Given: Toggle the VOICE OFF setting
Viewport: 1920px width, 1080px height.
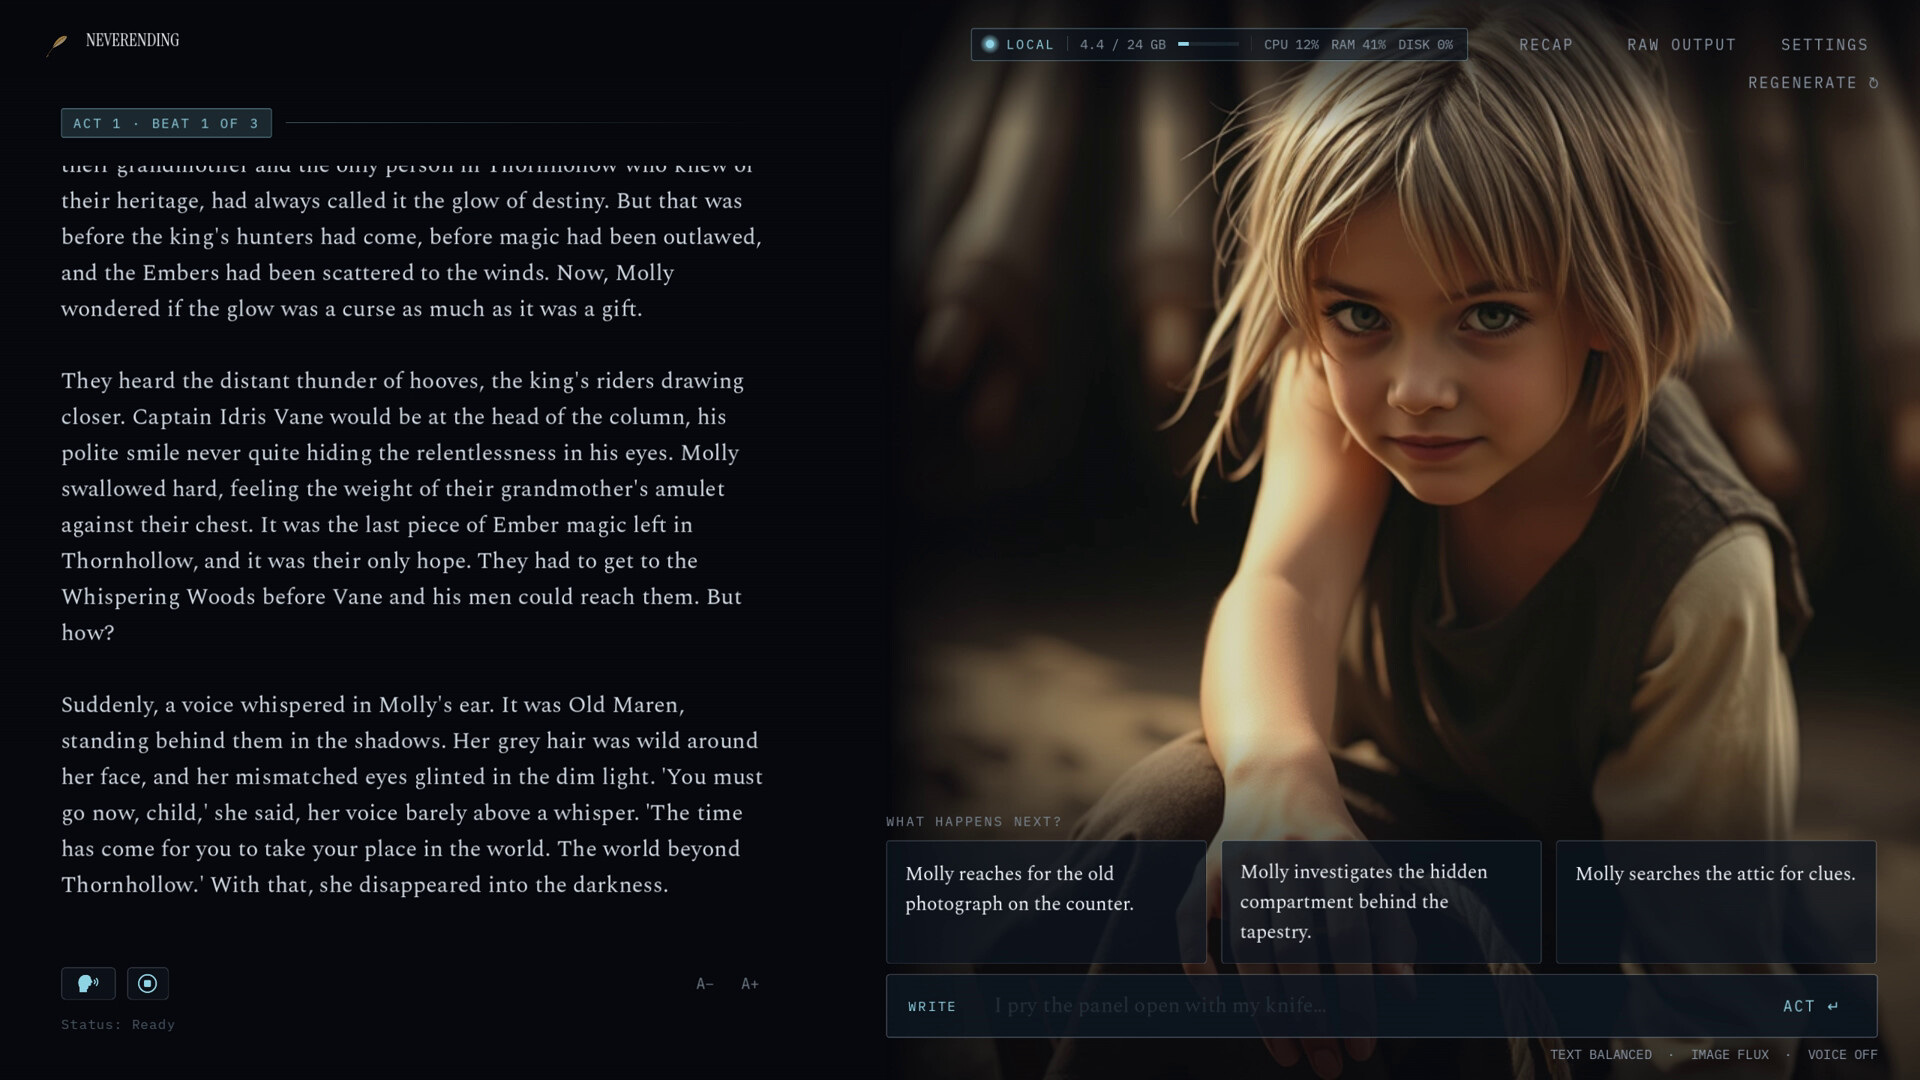Looking at the screenshot, I should (x=1842, y=1055).
